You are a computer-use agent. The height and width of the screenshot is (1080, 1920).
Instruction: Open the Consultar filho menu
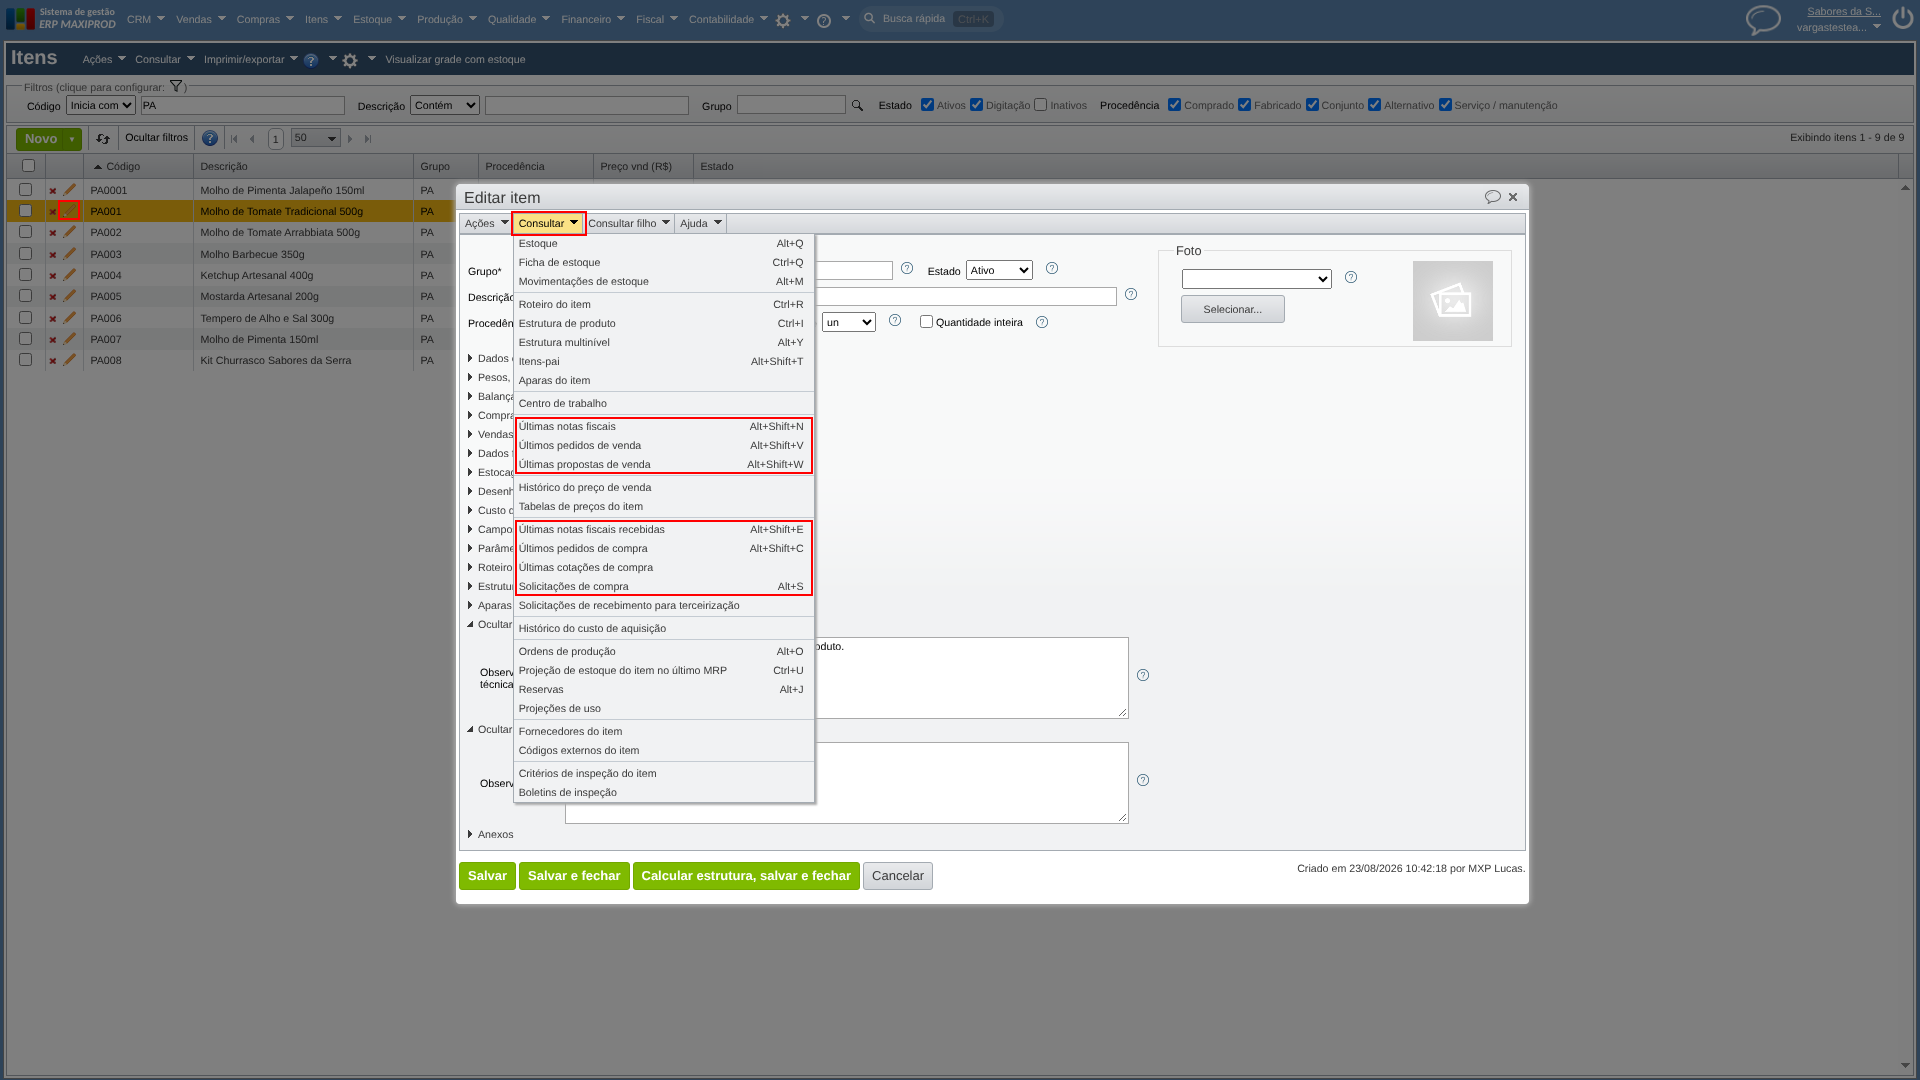(629, 224)
